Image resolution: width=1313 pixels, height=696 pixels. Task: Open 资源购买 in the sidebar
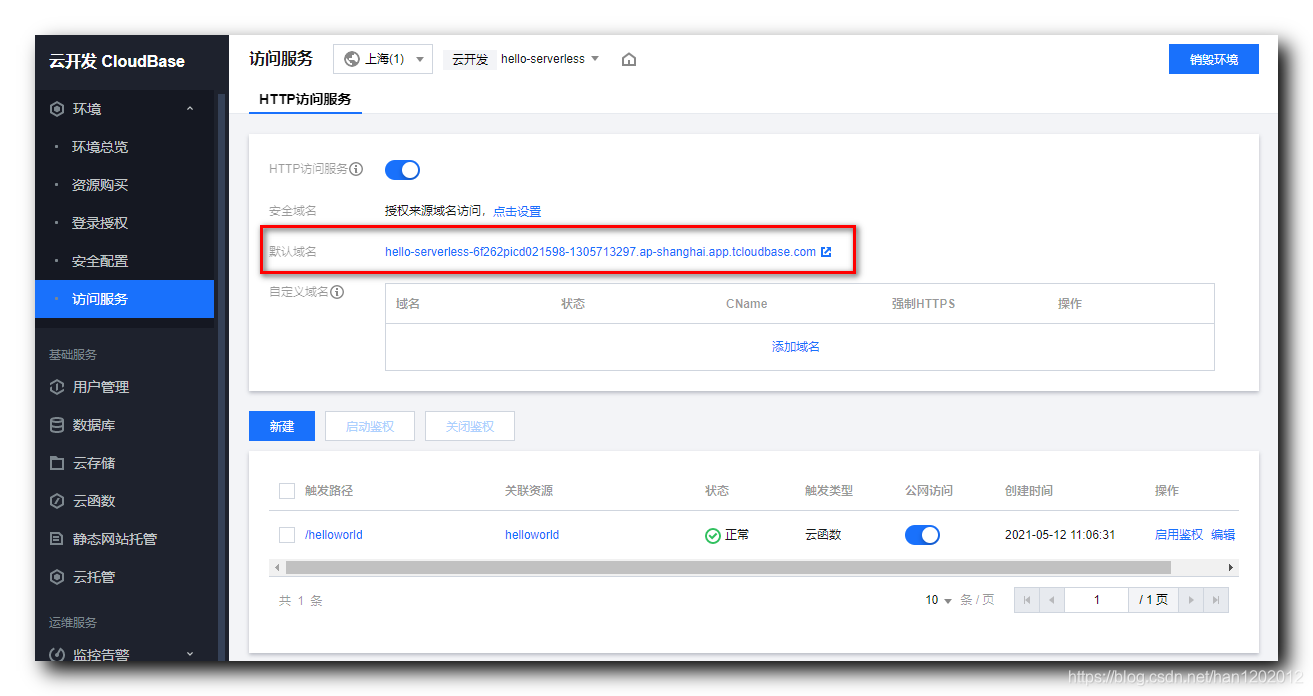[100, 185]
